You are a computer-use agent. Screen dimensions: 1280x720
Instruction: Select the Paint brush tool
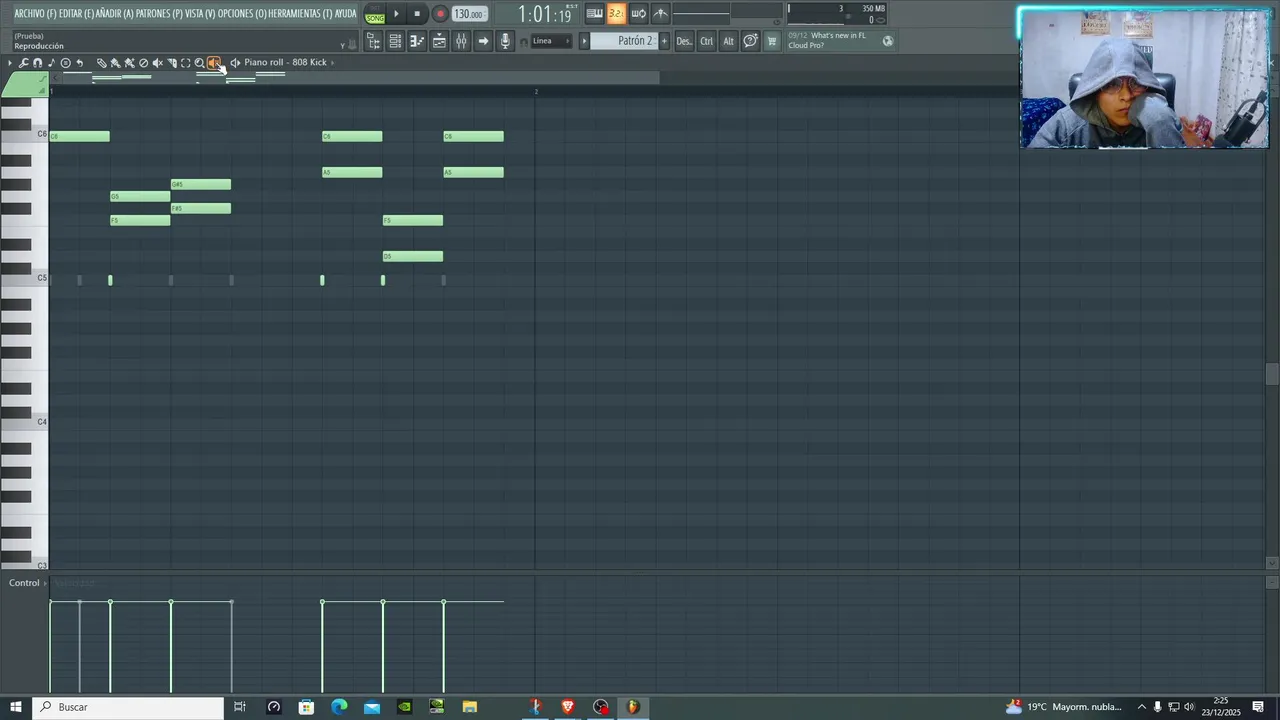(x=115, y=62)
